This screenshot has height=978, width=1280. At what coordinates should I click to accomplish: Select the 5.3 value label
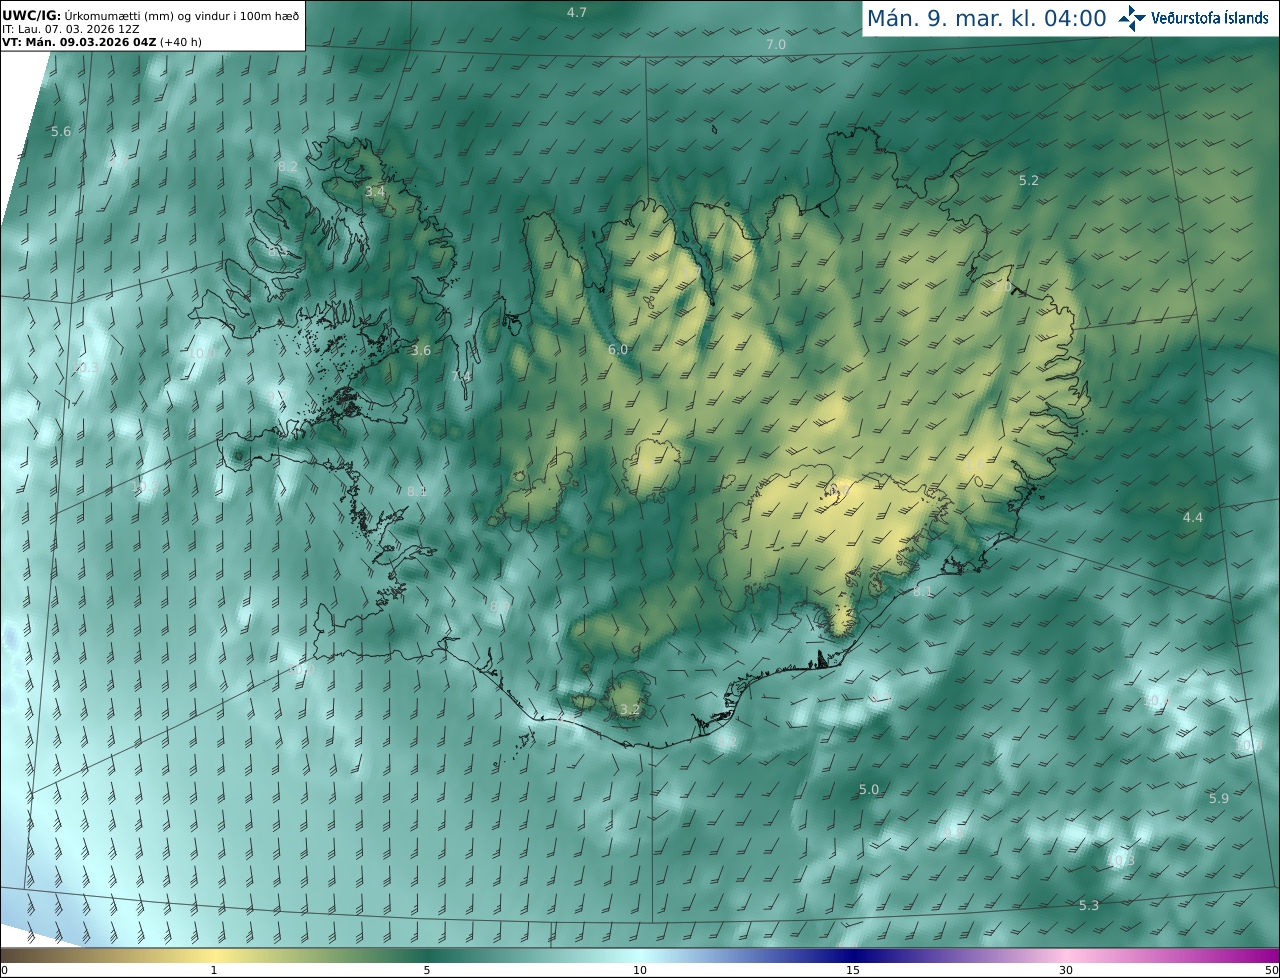[1089, 905]
